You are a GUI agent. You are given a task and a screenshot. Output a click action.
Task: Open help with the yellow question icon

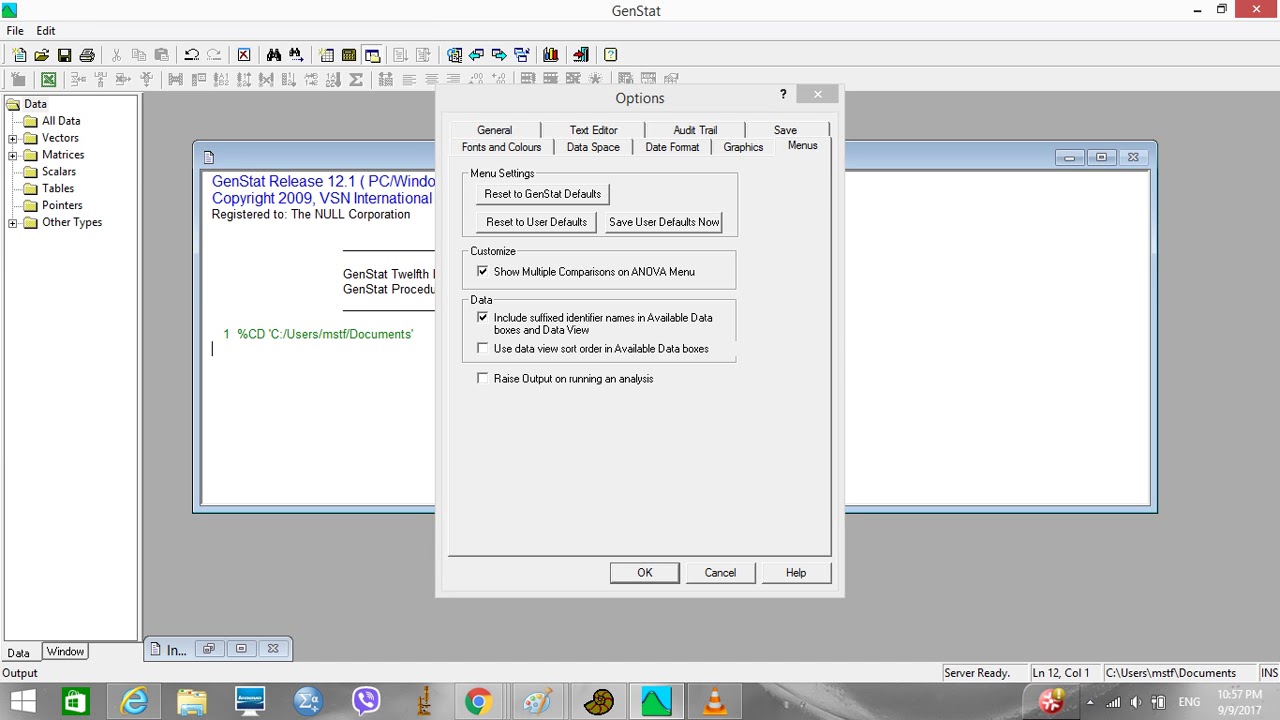[610, 55]
